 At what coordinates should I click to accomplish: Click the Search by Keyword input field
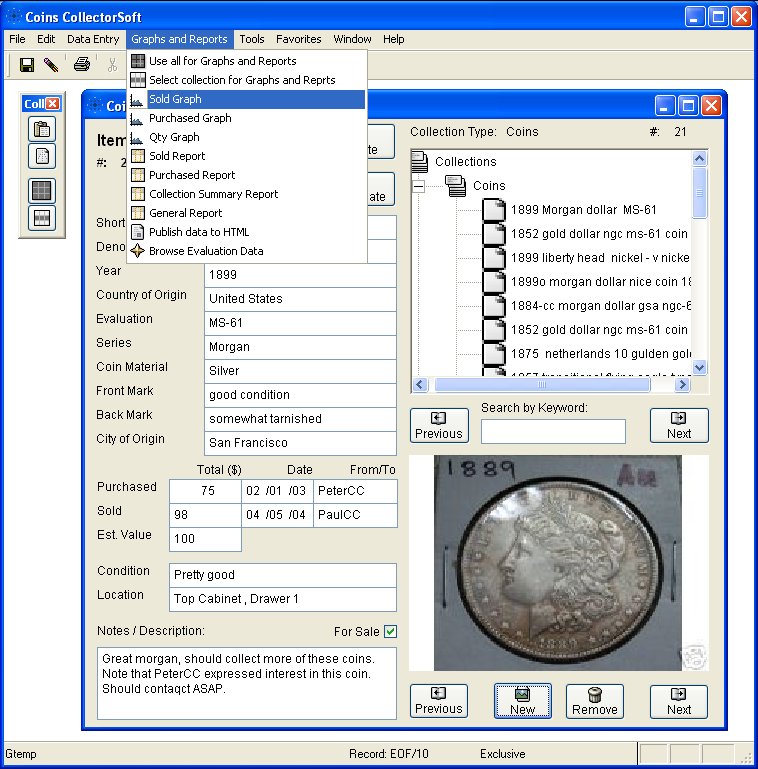tap(553, 432)
